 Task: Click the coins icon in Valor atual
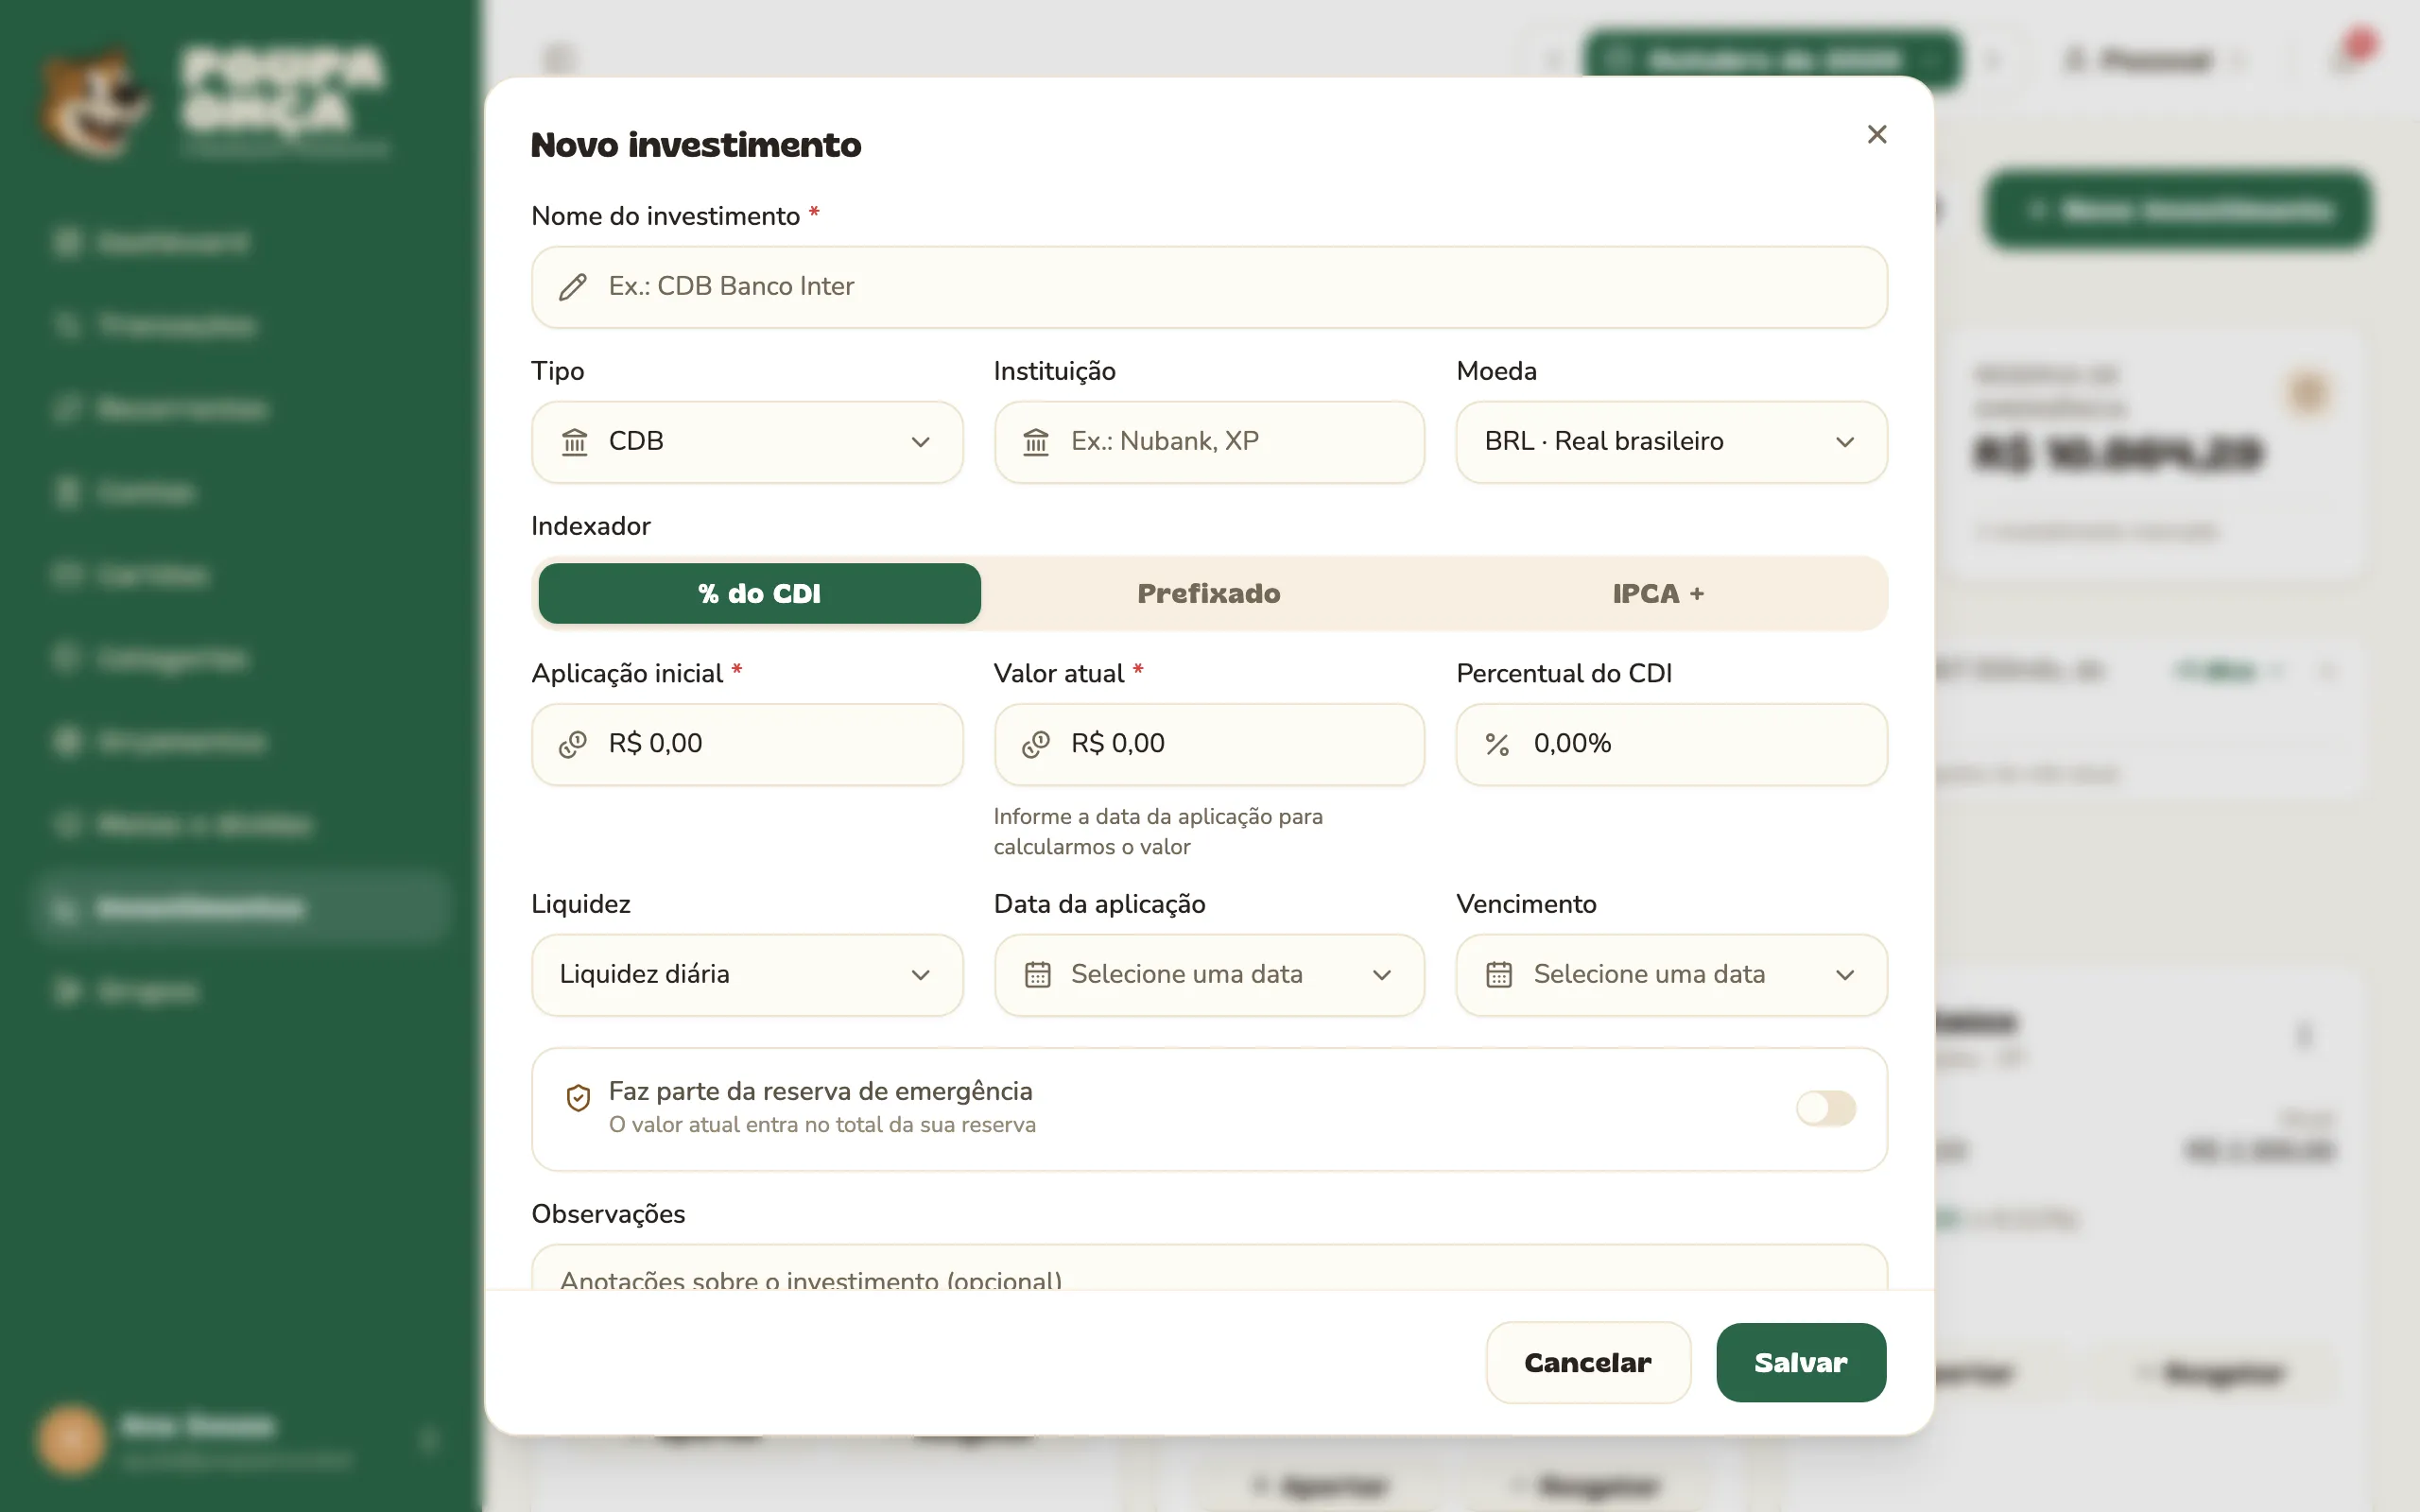[1036, 744]
